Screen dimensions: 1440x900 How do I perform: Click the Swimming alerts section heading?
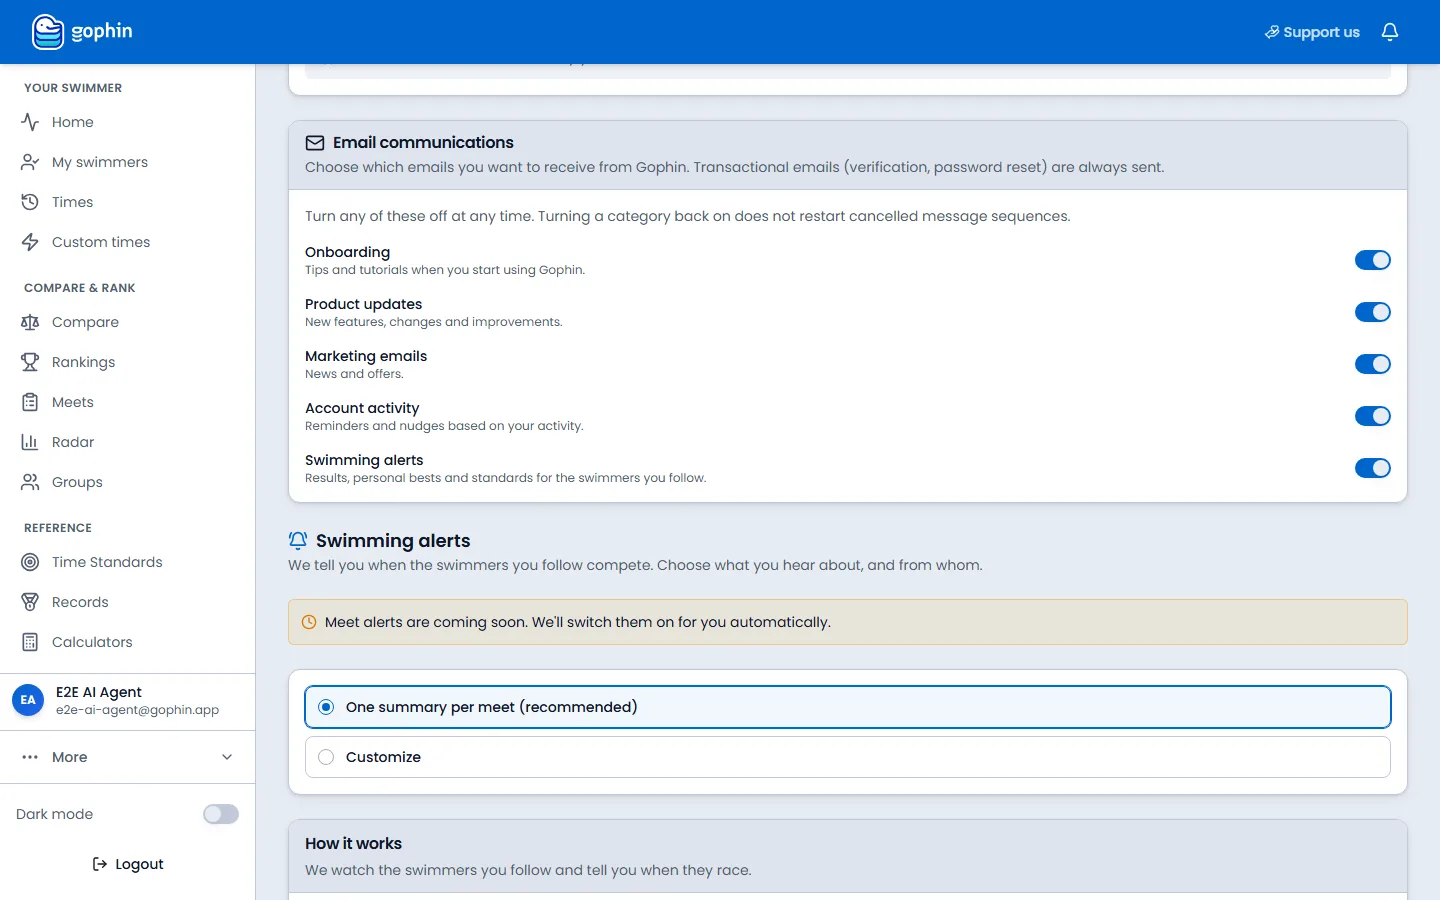[x=393, y=541]
